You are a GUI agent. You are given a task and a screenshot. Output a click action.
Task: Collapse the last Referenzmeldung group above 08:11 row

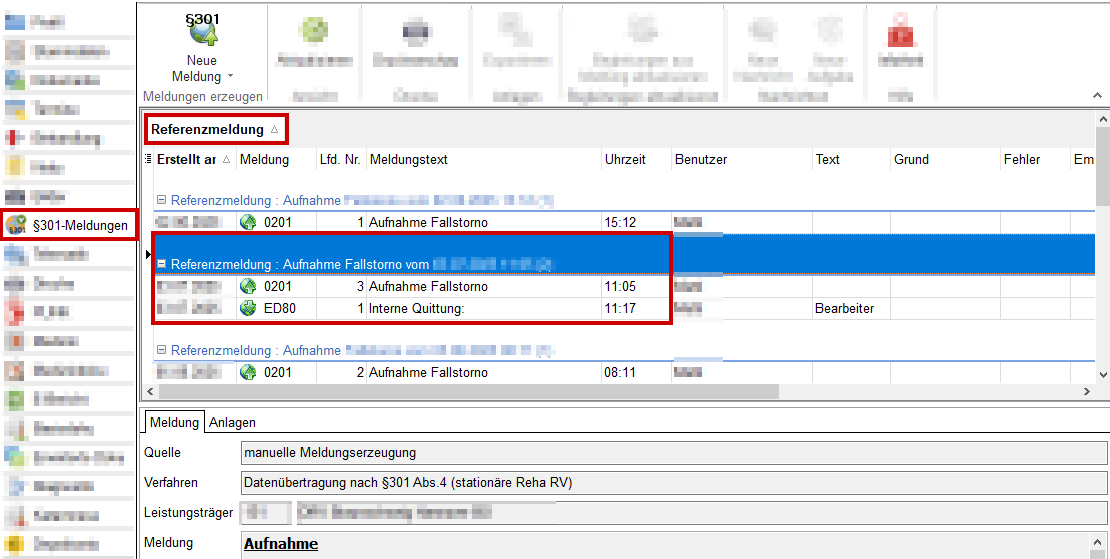point(162,351)
